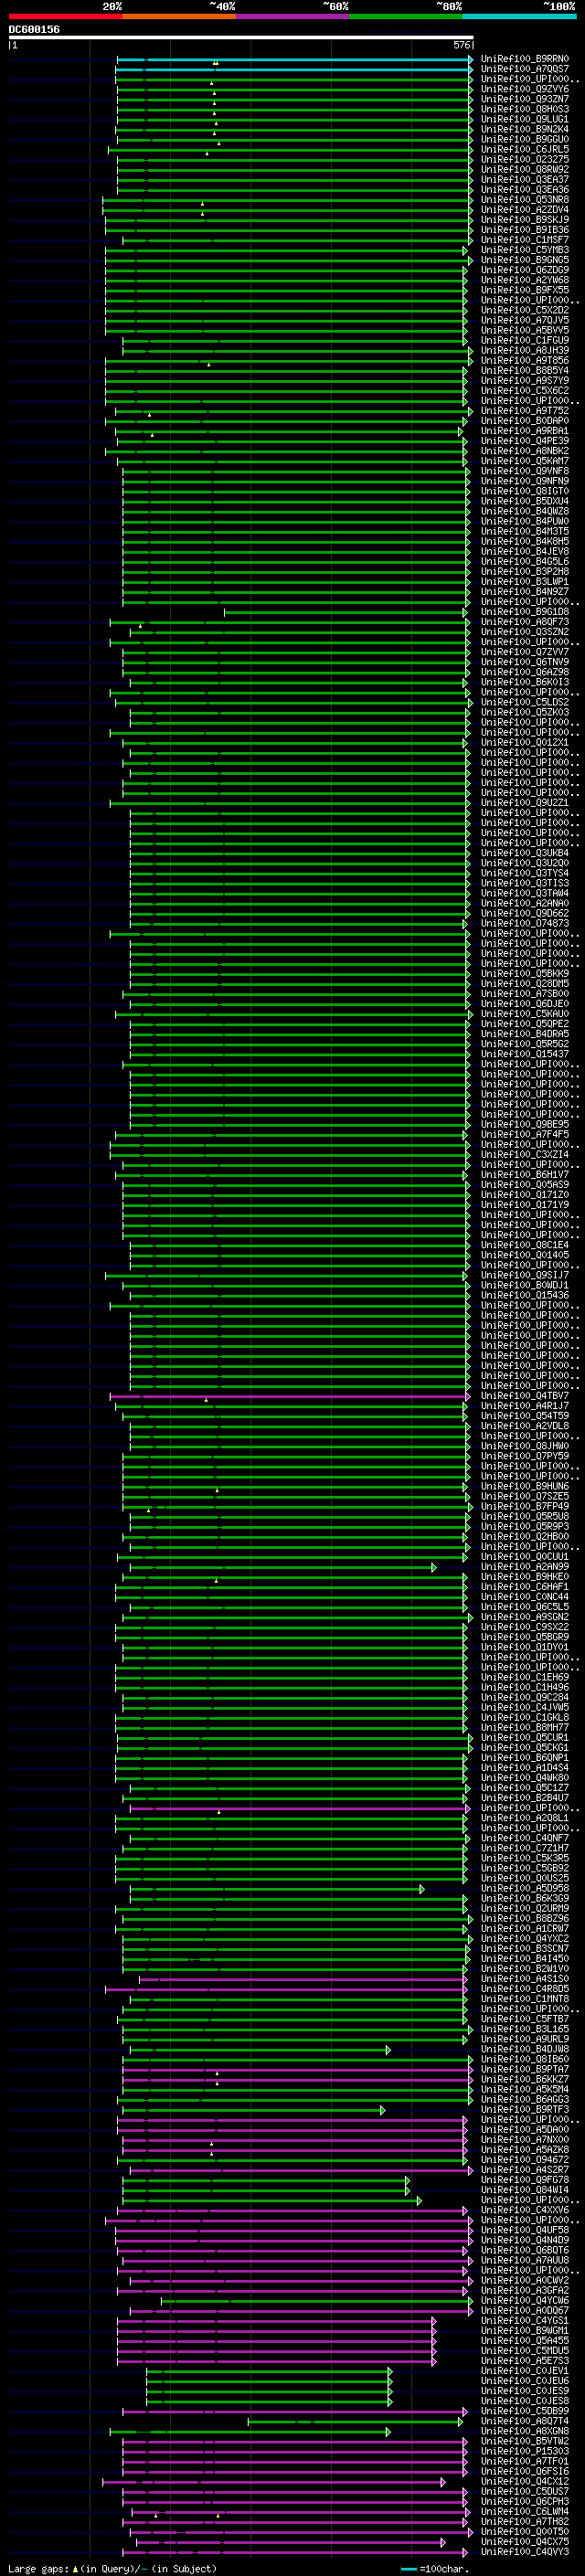Select the UniRef100_A2ZDV4 label
Screen dimensions: 585x2576
pyautogui.click(x=525, y=209)
